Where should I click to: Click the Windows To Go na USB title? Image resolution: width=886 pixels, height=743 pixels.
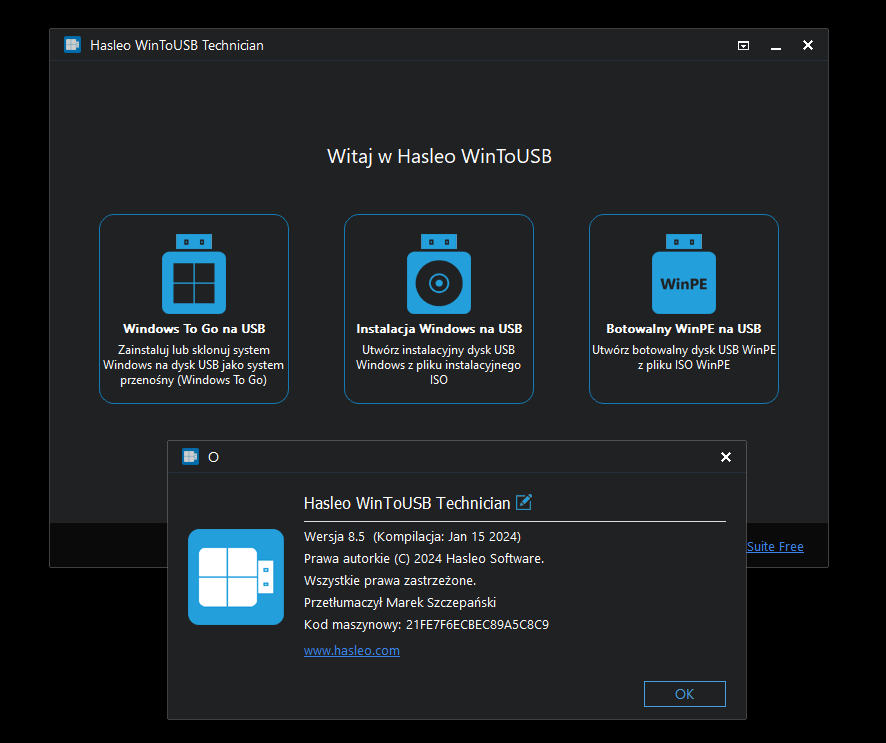pyautogui.click(x=194, y=329)
